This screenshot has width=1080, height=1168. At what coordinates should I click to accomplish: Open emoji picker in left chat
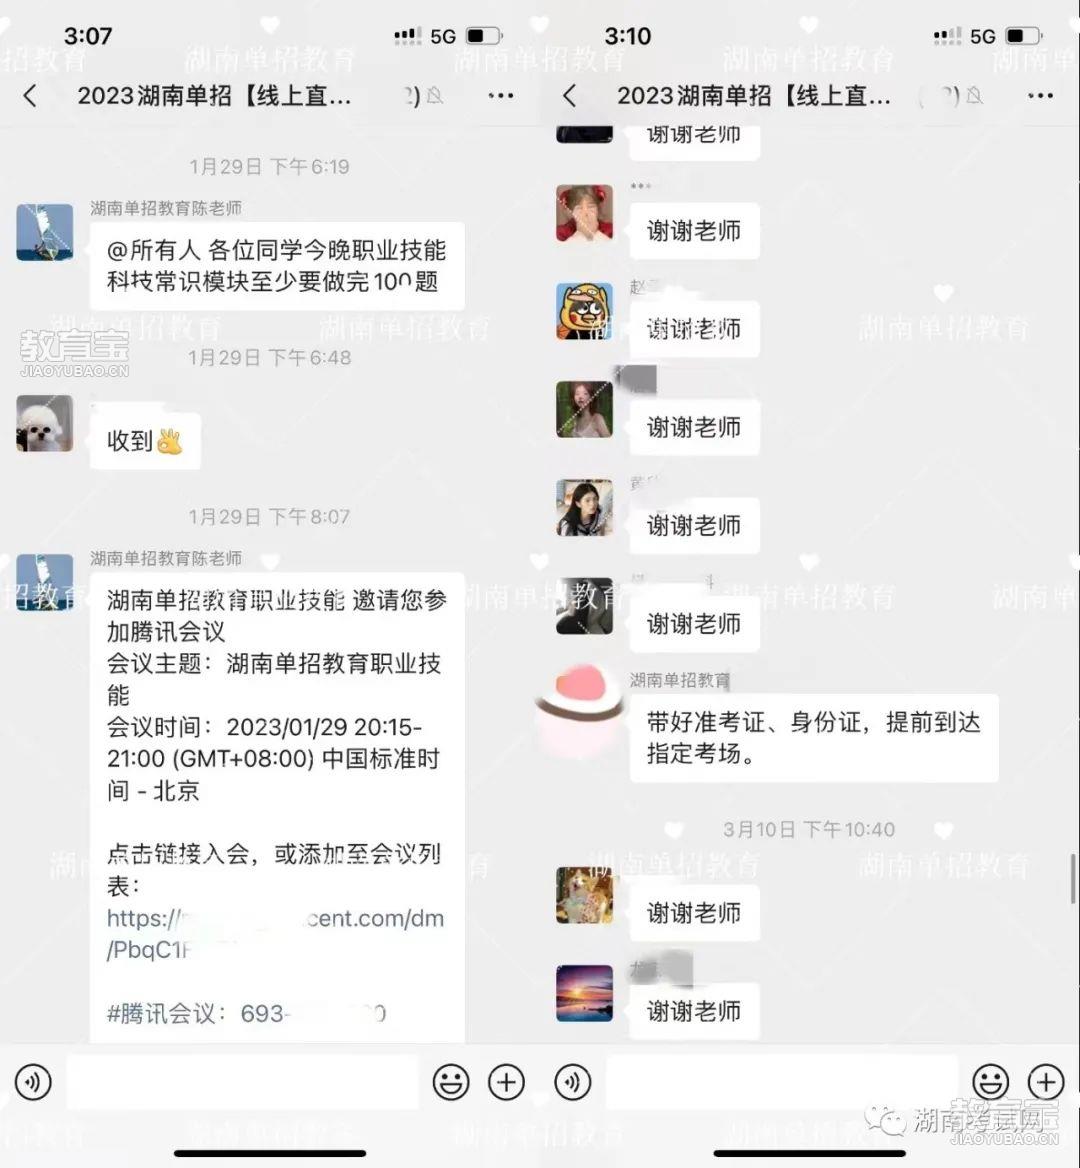[x=451, y=1082]
